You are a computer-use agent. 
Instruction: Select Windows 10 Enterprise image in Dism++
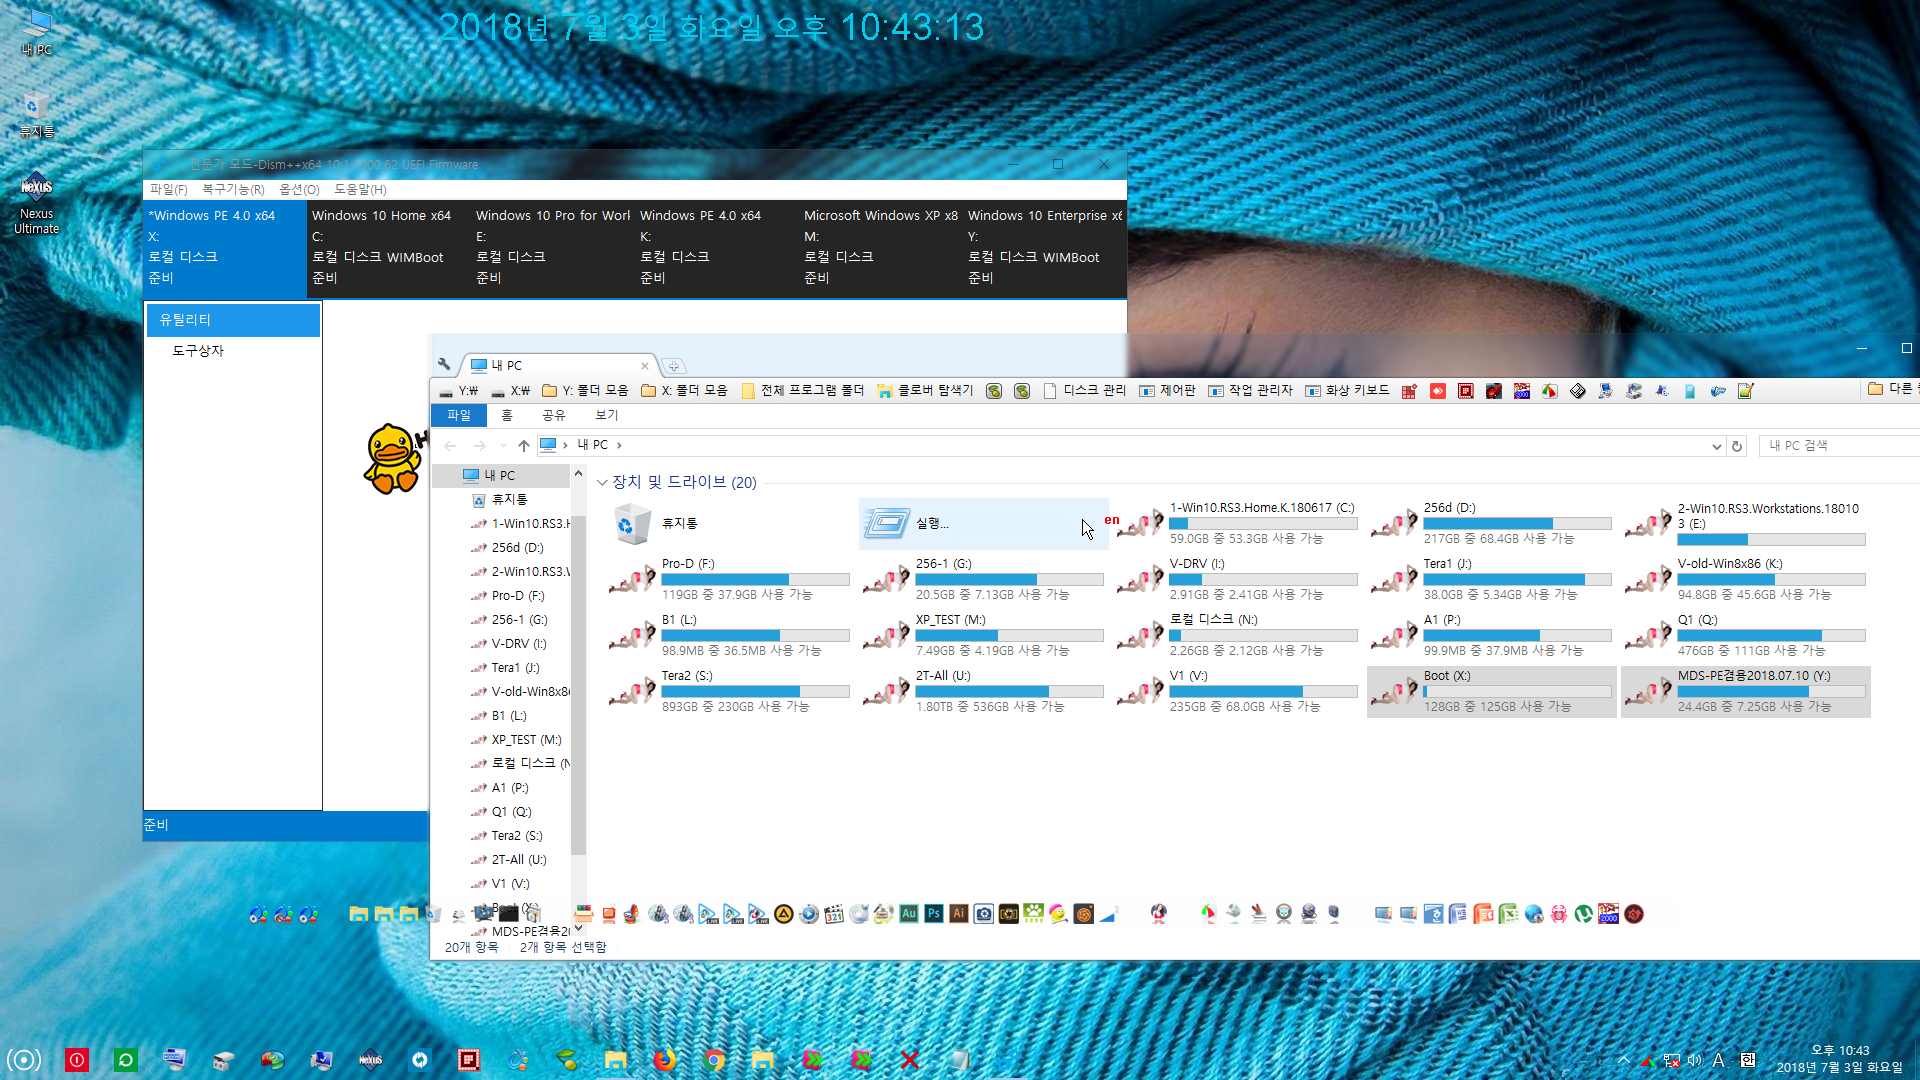point(1045,247)
